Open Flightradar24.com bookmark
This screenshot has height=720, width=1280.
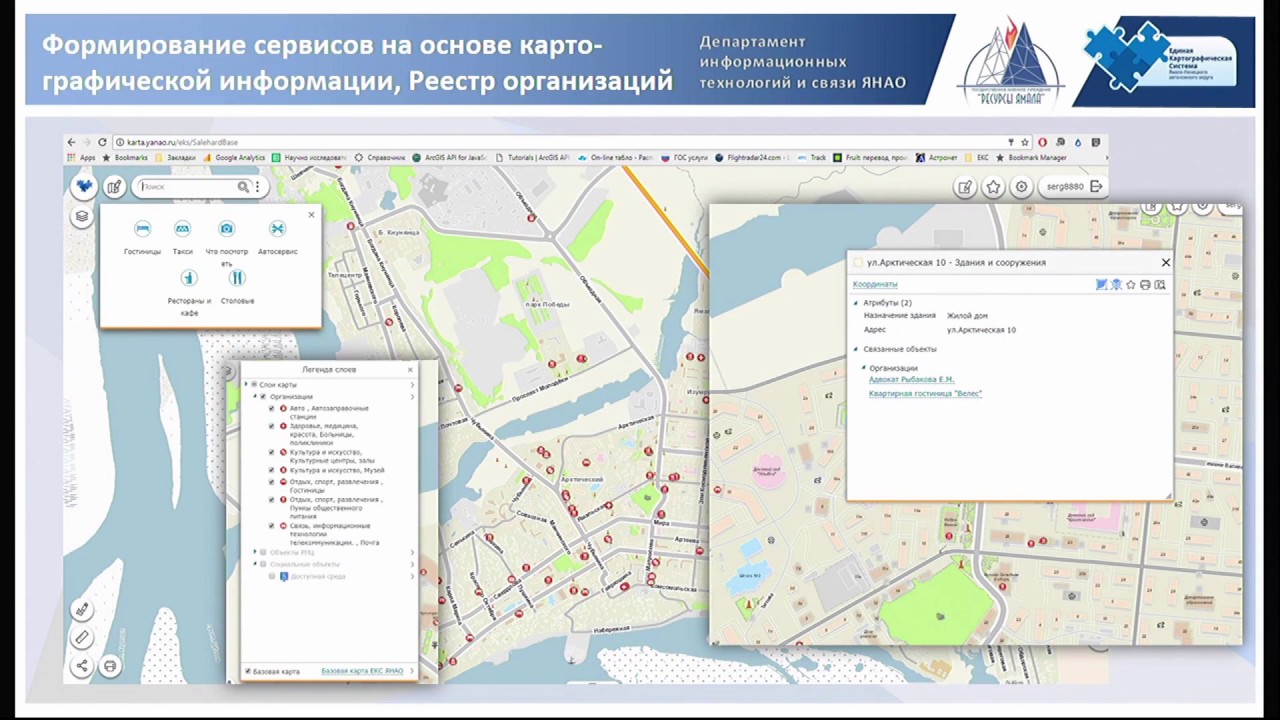(x=752, y=158)
